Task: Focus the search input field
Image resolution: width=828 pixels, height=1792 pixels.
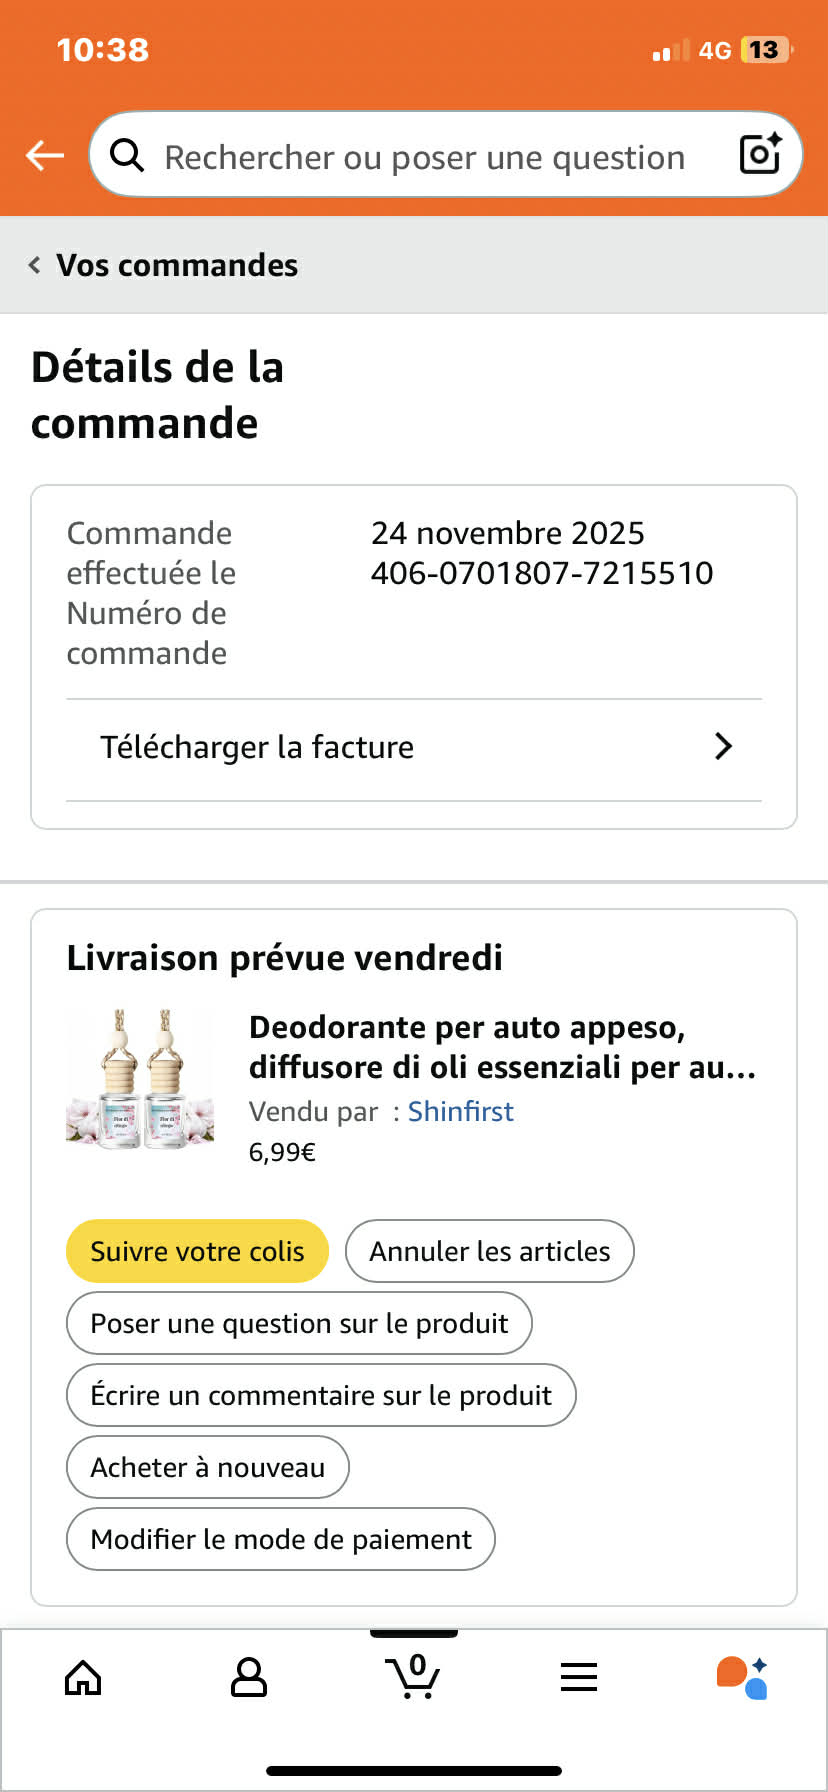Action: [x=425, y=157]
